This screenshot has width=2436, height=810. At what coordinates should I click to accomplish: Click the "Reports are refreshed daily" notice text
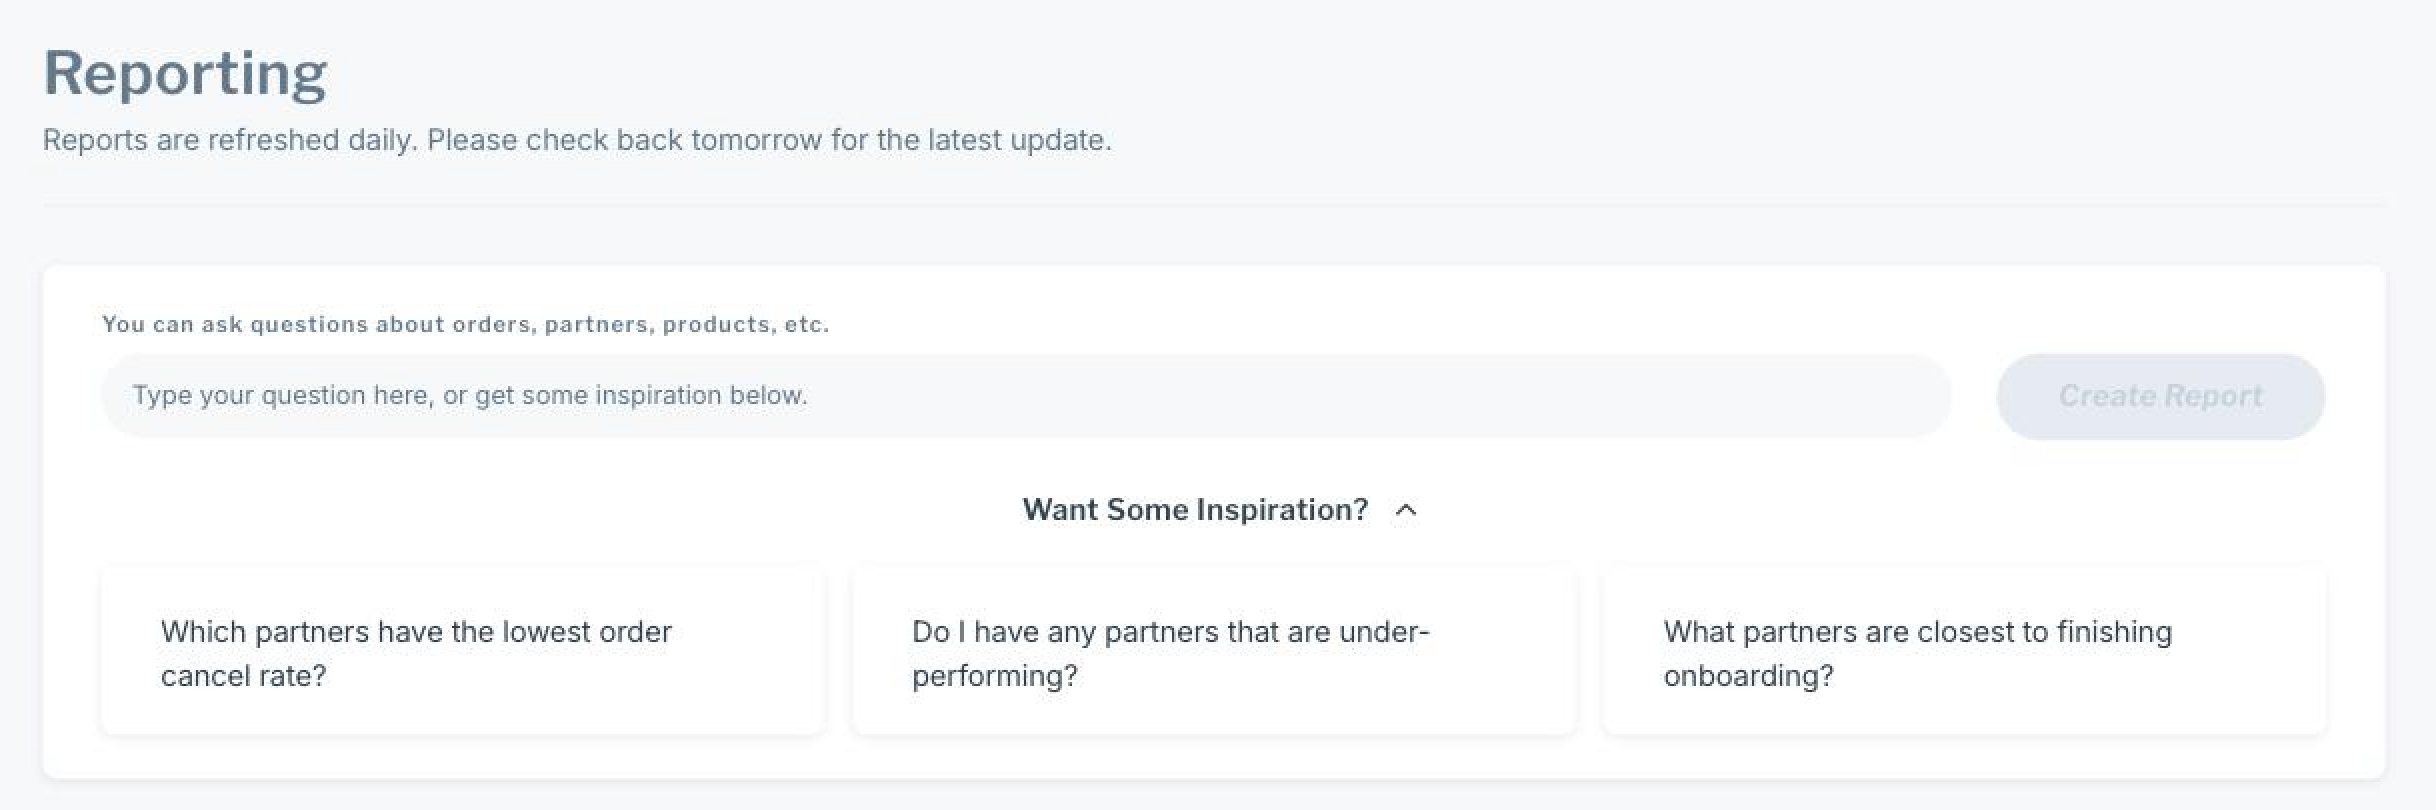coord(577,140)
